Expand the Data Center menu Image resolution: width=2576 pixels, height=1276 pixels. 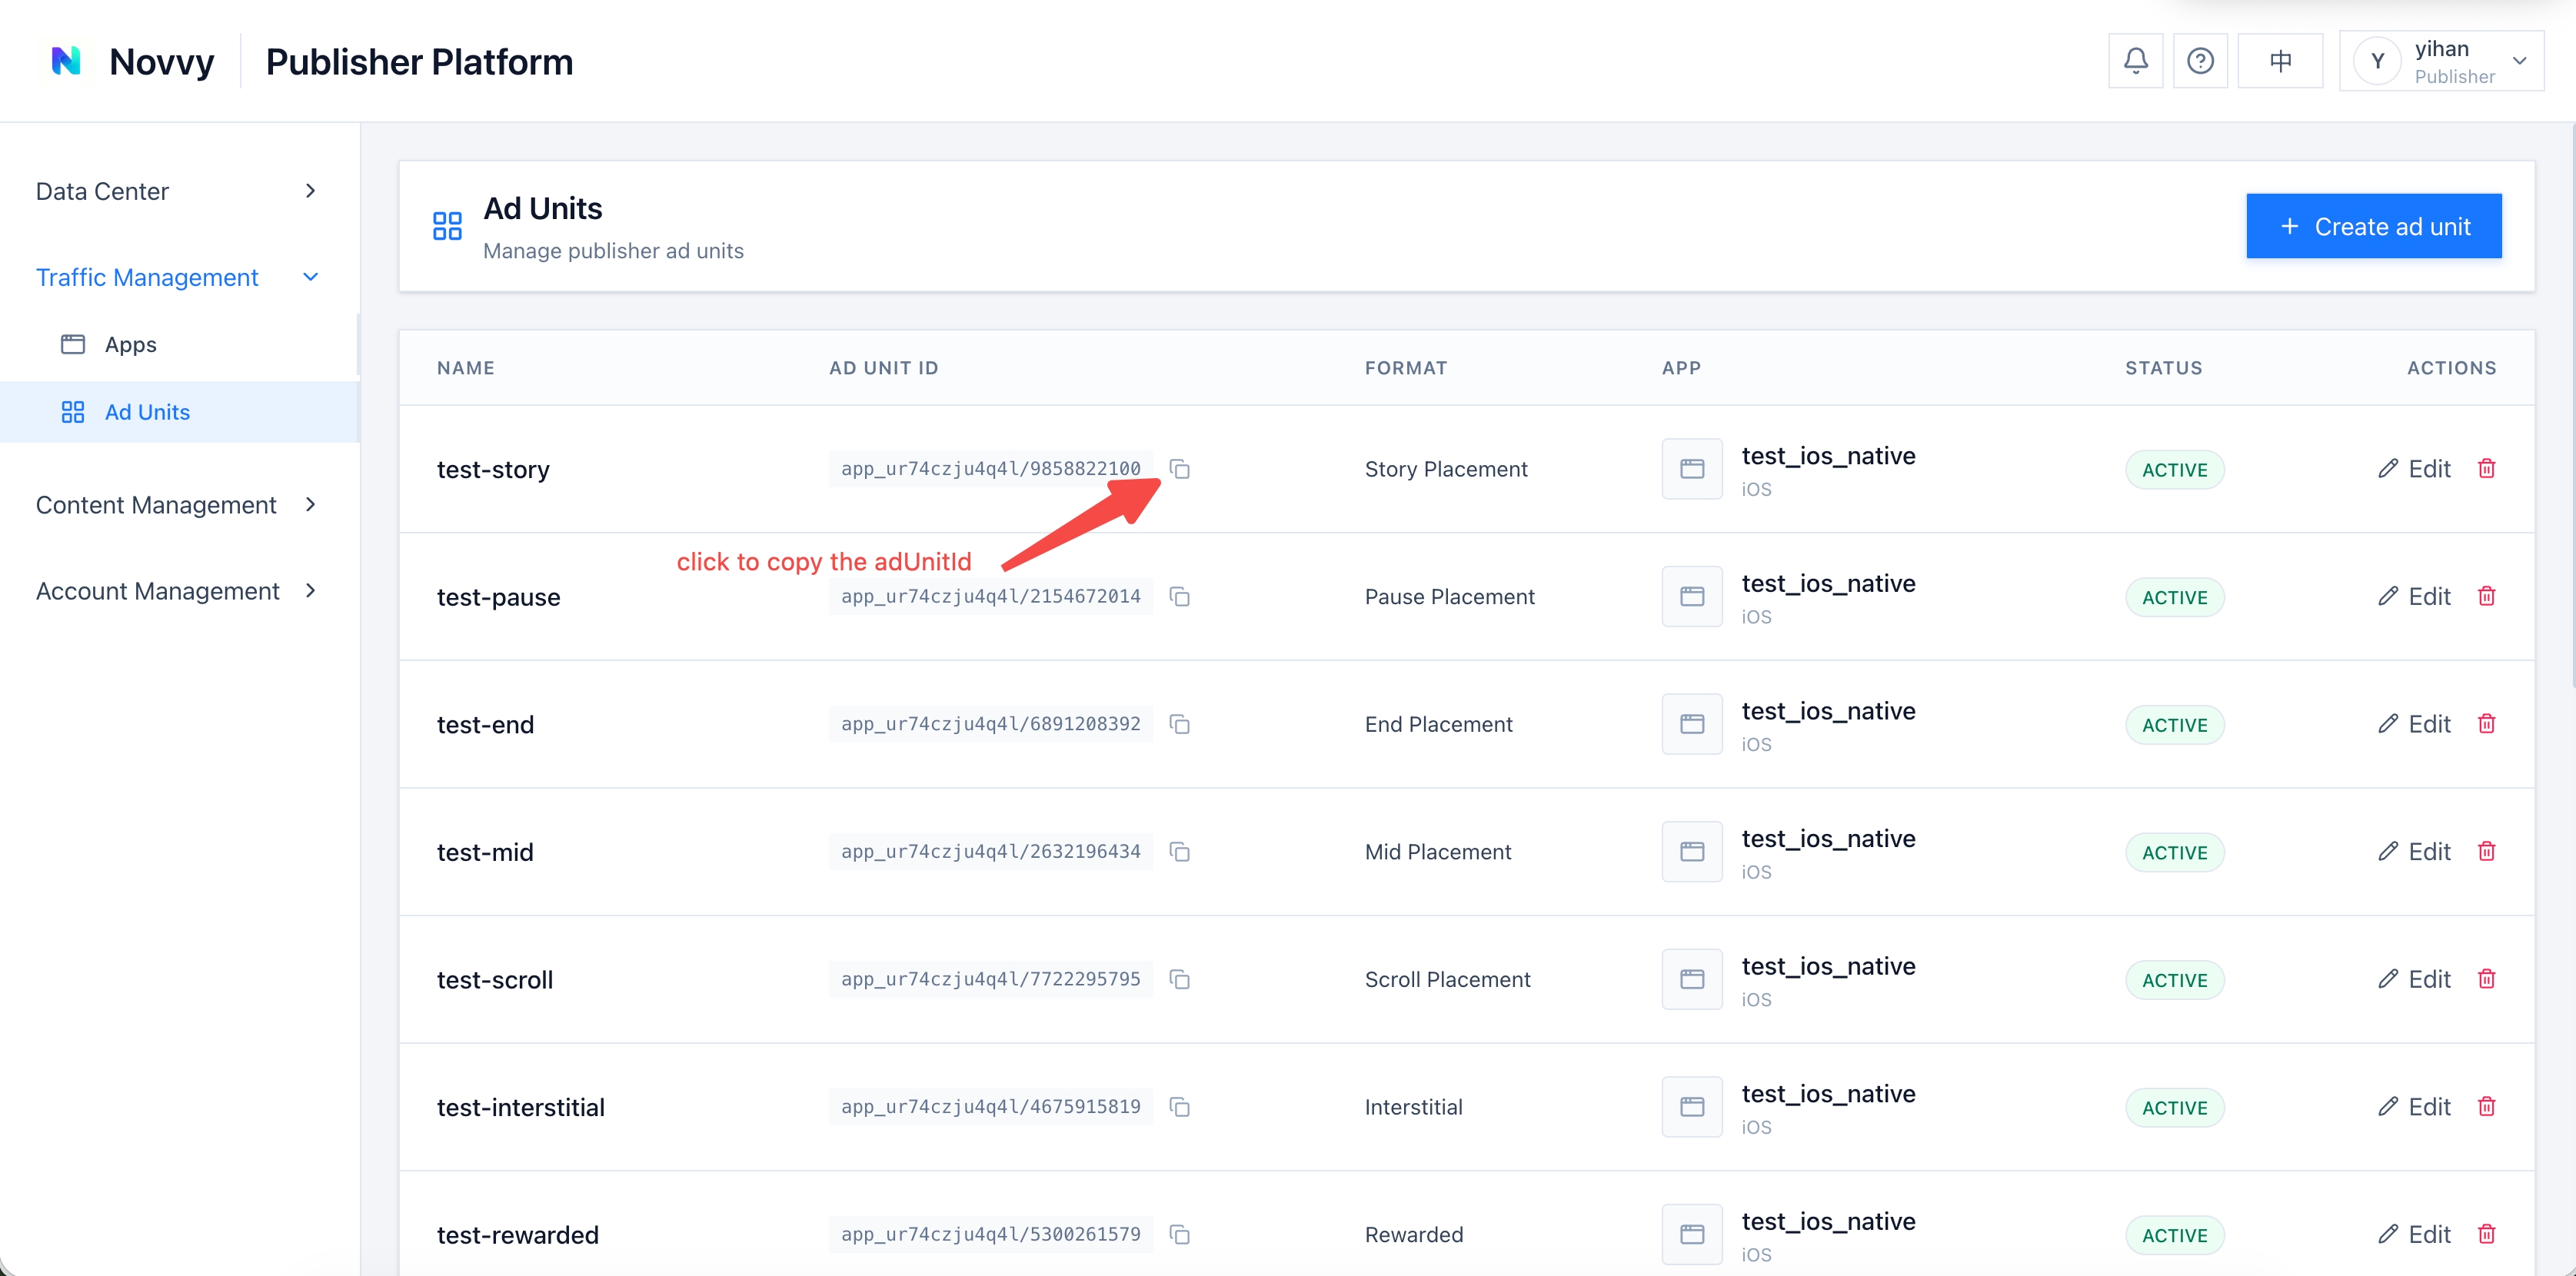178,191
